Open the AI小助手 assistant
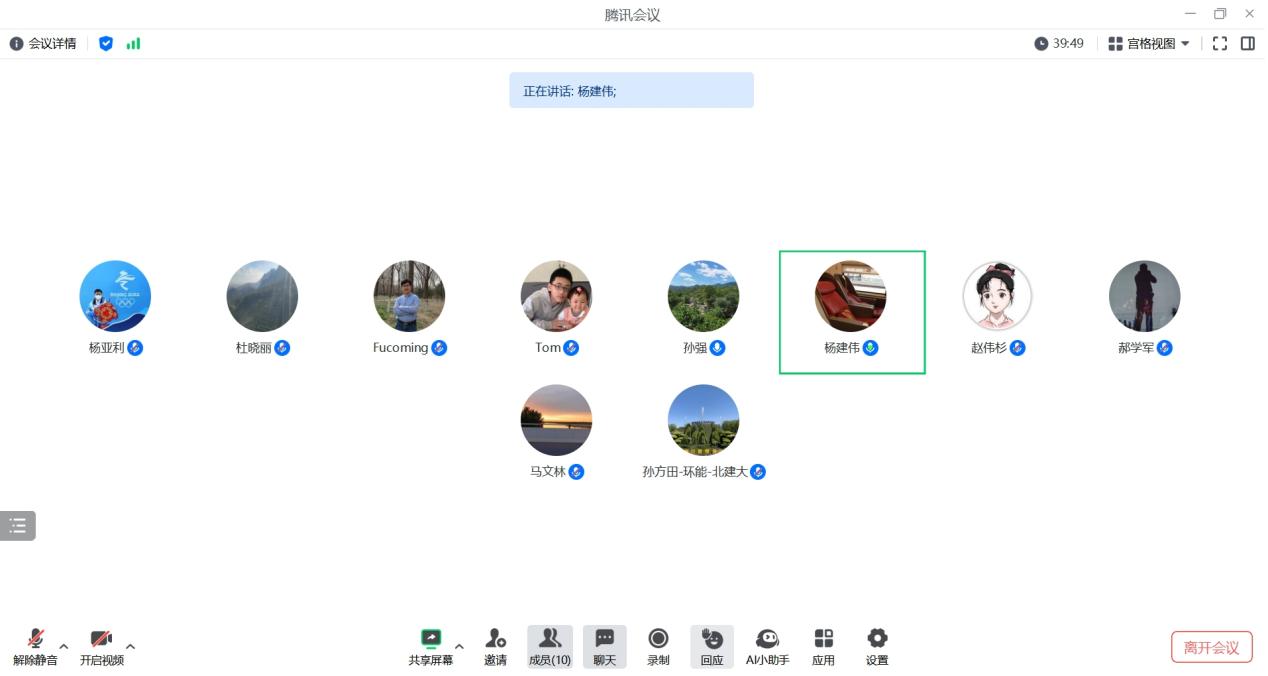This screenshot has width=1268, height=676. [x=767, y=646]
